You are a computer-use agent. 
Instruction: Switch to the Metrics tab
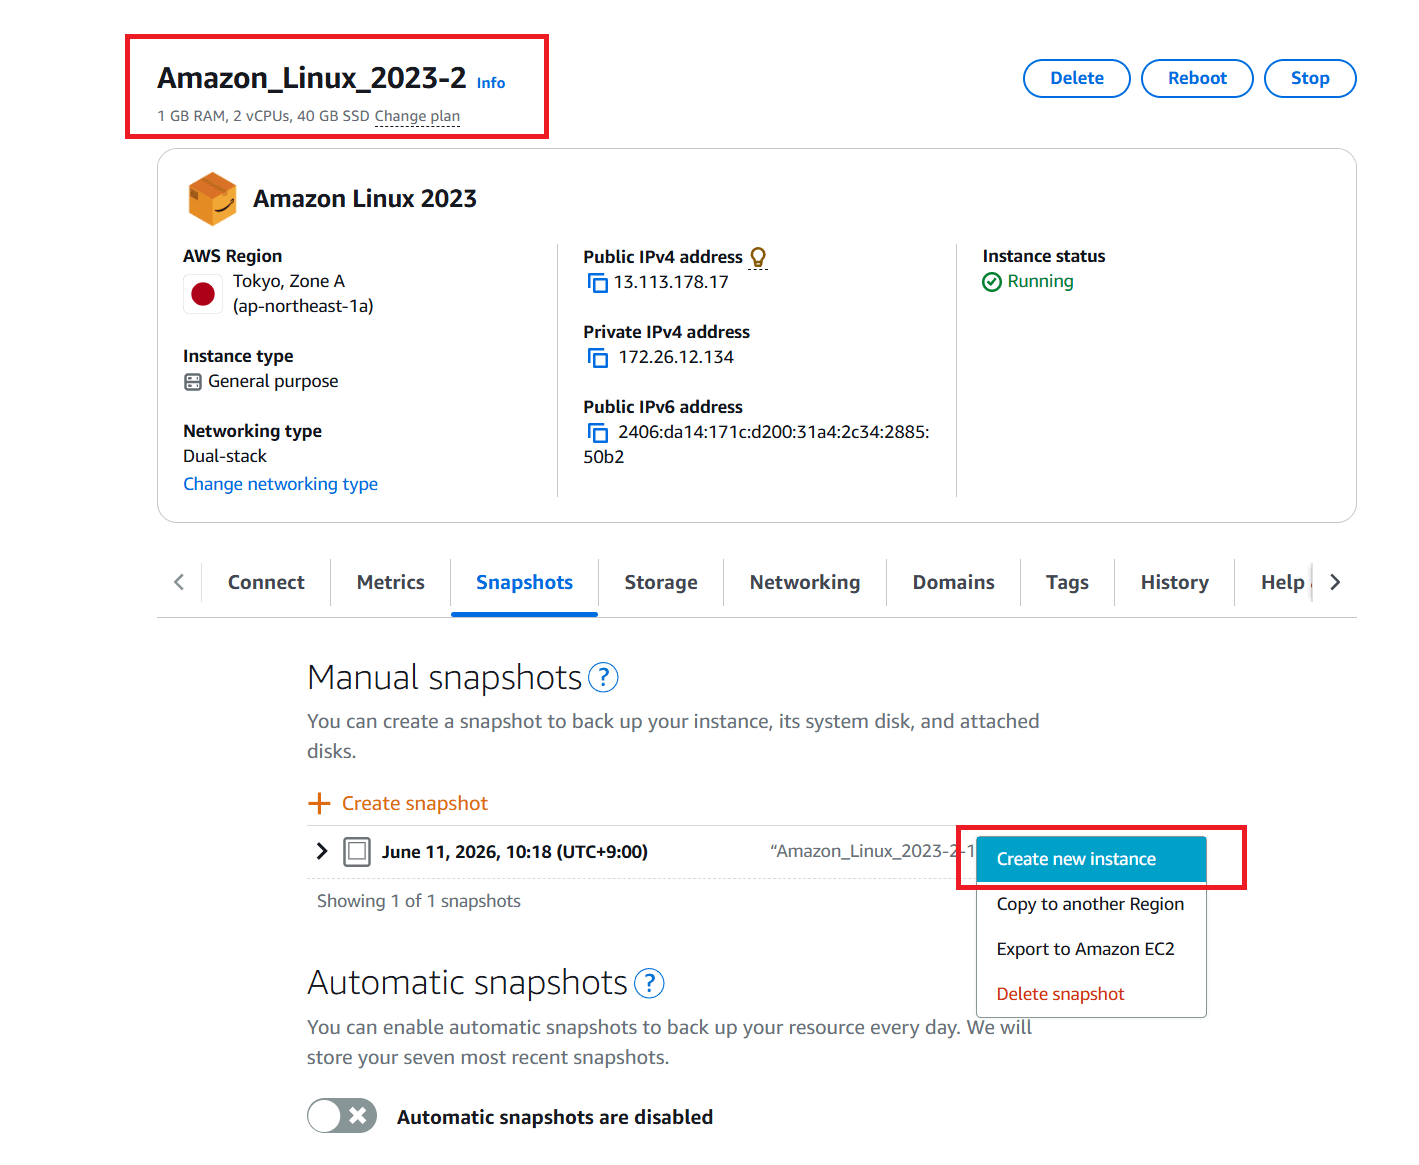click(391, 582)
